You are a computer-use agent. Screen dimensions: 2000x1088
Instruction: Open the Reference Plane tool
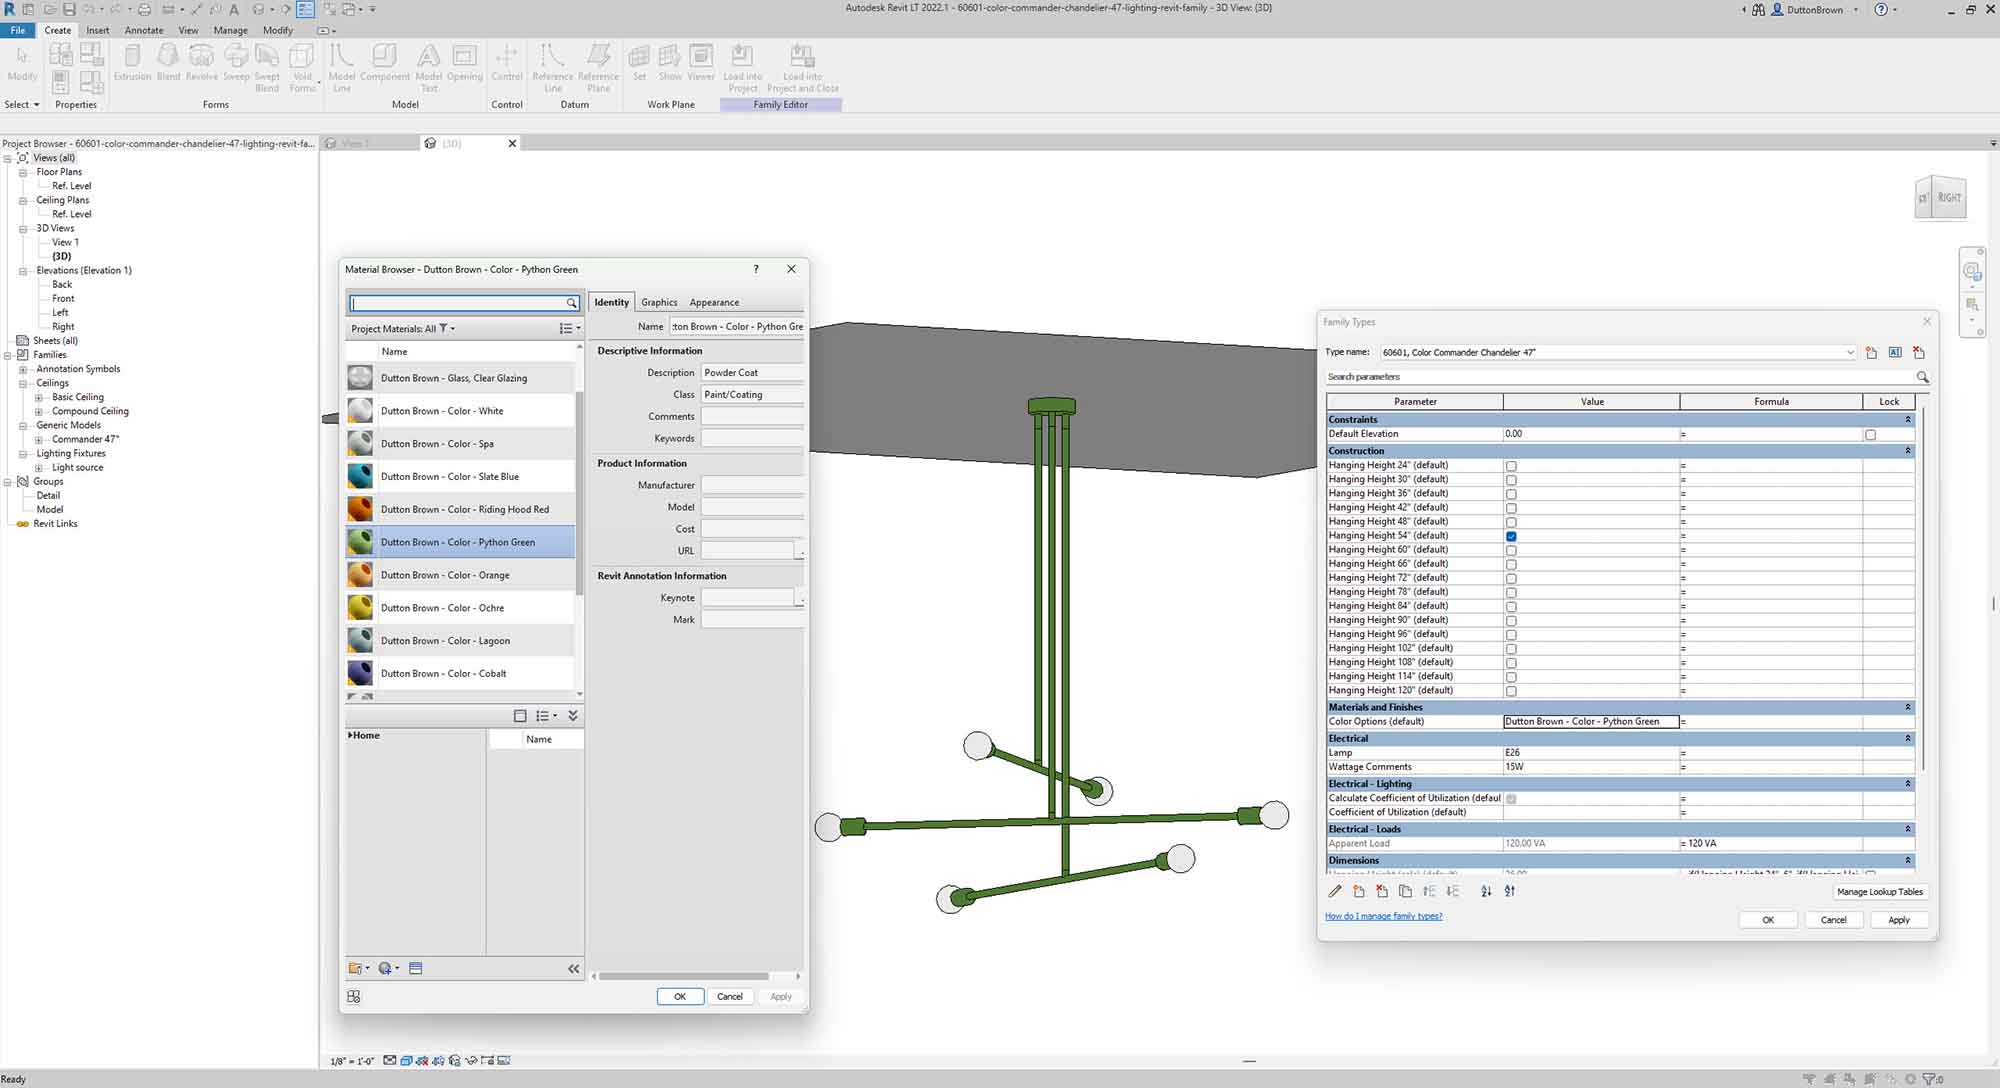point(597,66)
